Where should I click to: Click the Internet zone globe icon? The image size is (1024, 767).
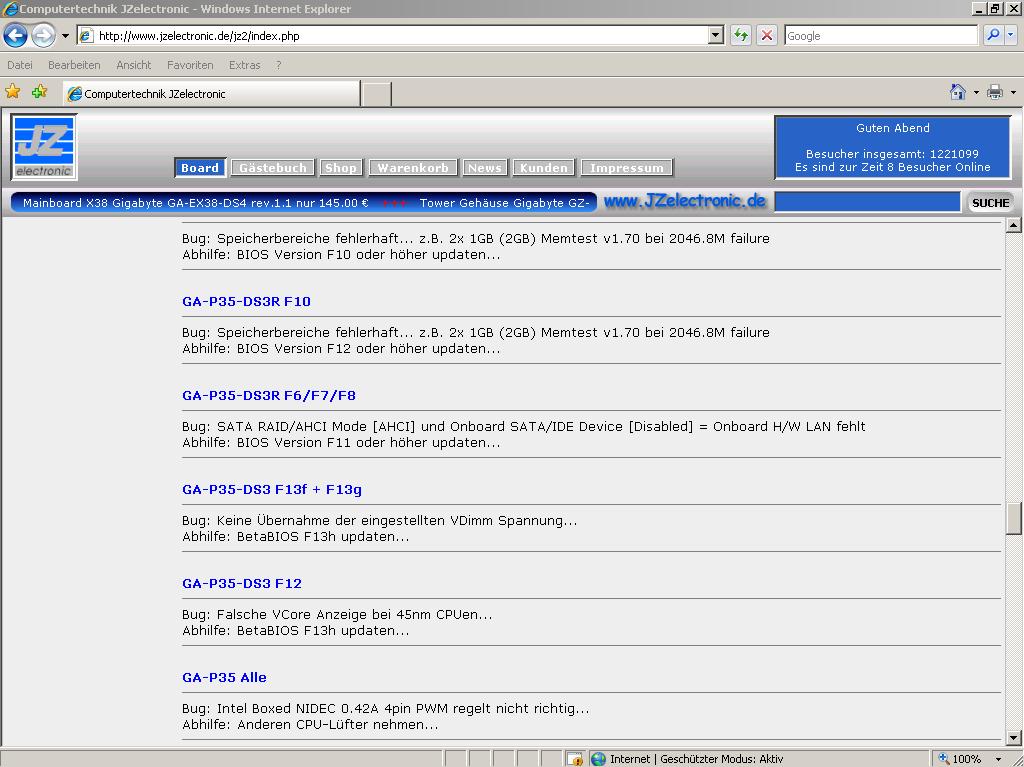[x=598, y=759]
